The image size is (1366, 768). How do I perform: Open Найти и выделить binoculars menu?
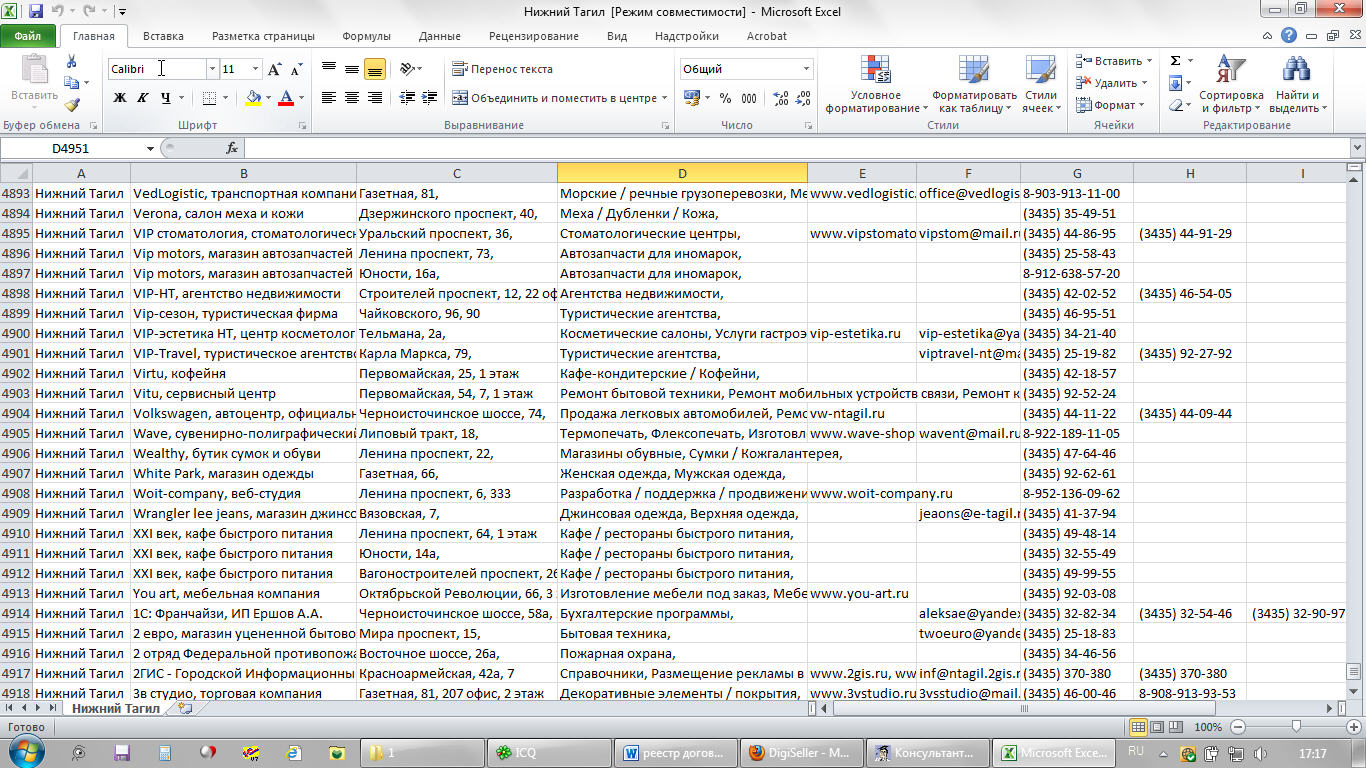tap(1298, 84)
